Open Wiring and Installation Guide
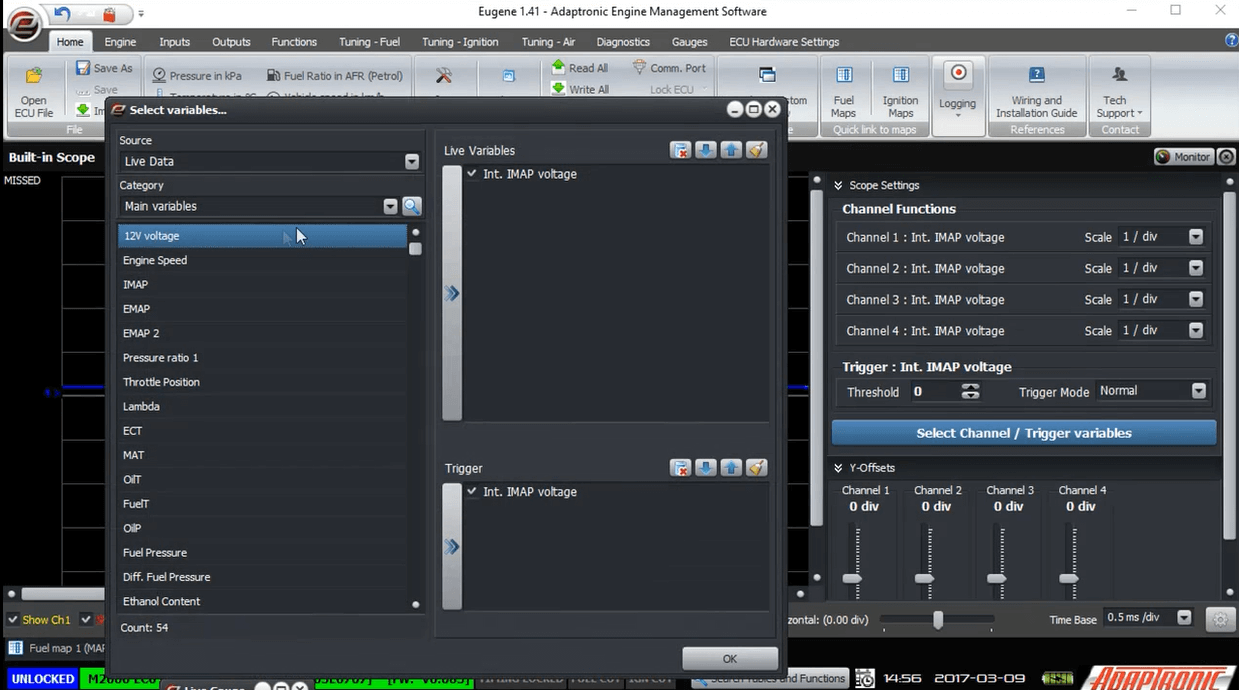This screenshot has height=690, width=1239. [1036, 92]
